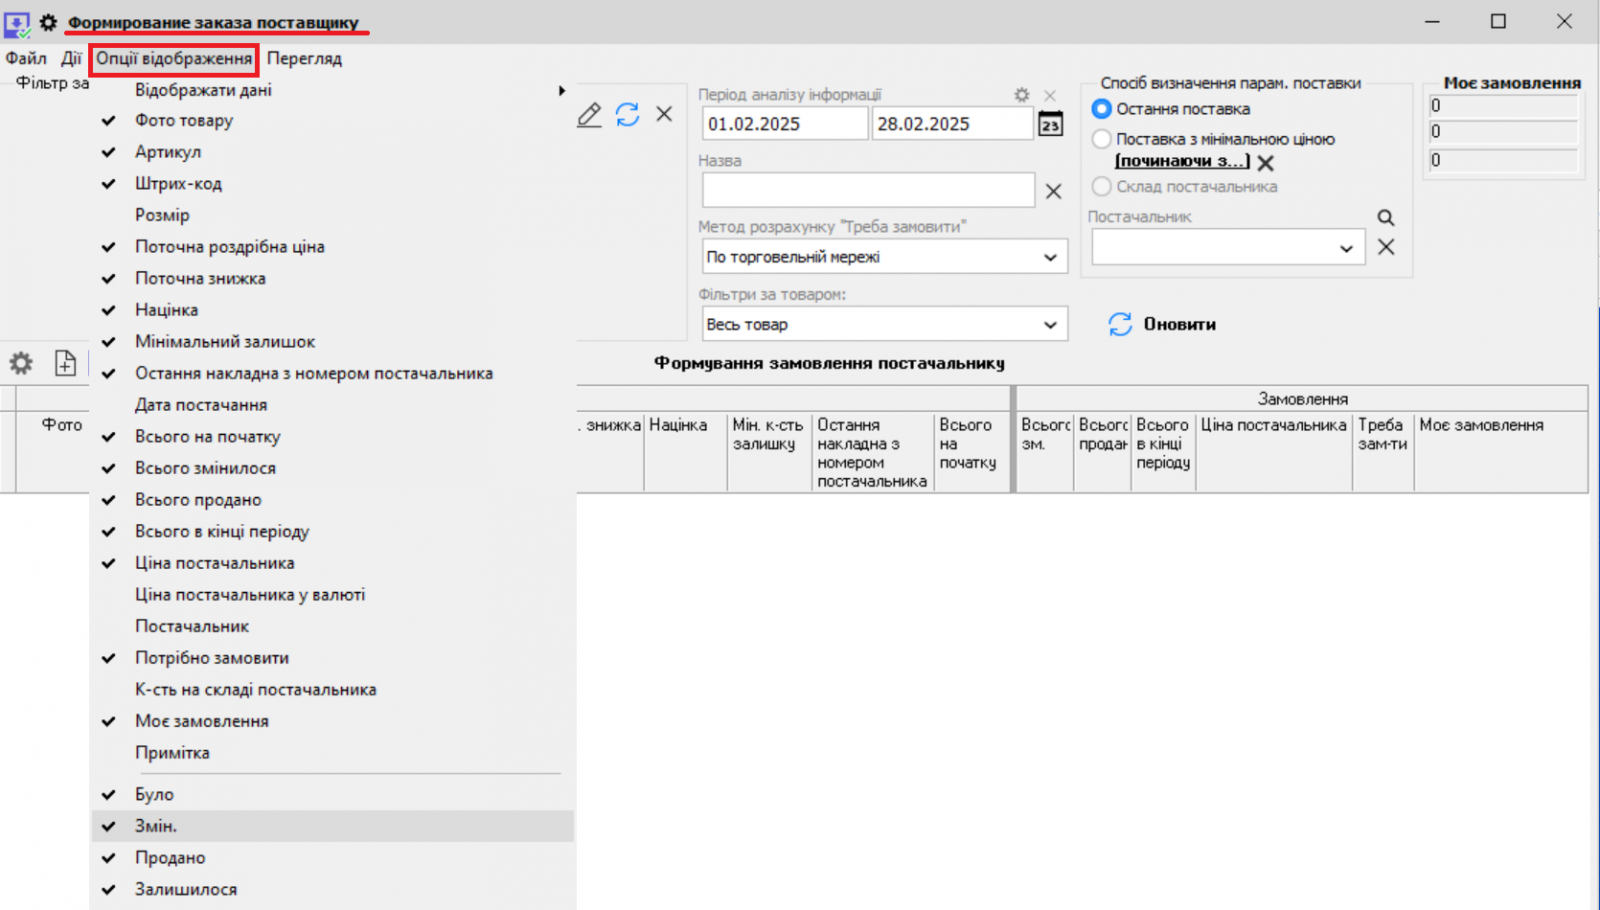Enable the Розмір column option
Viewport: 1600px width, 910px height.
tap(162, 215)
